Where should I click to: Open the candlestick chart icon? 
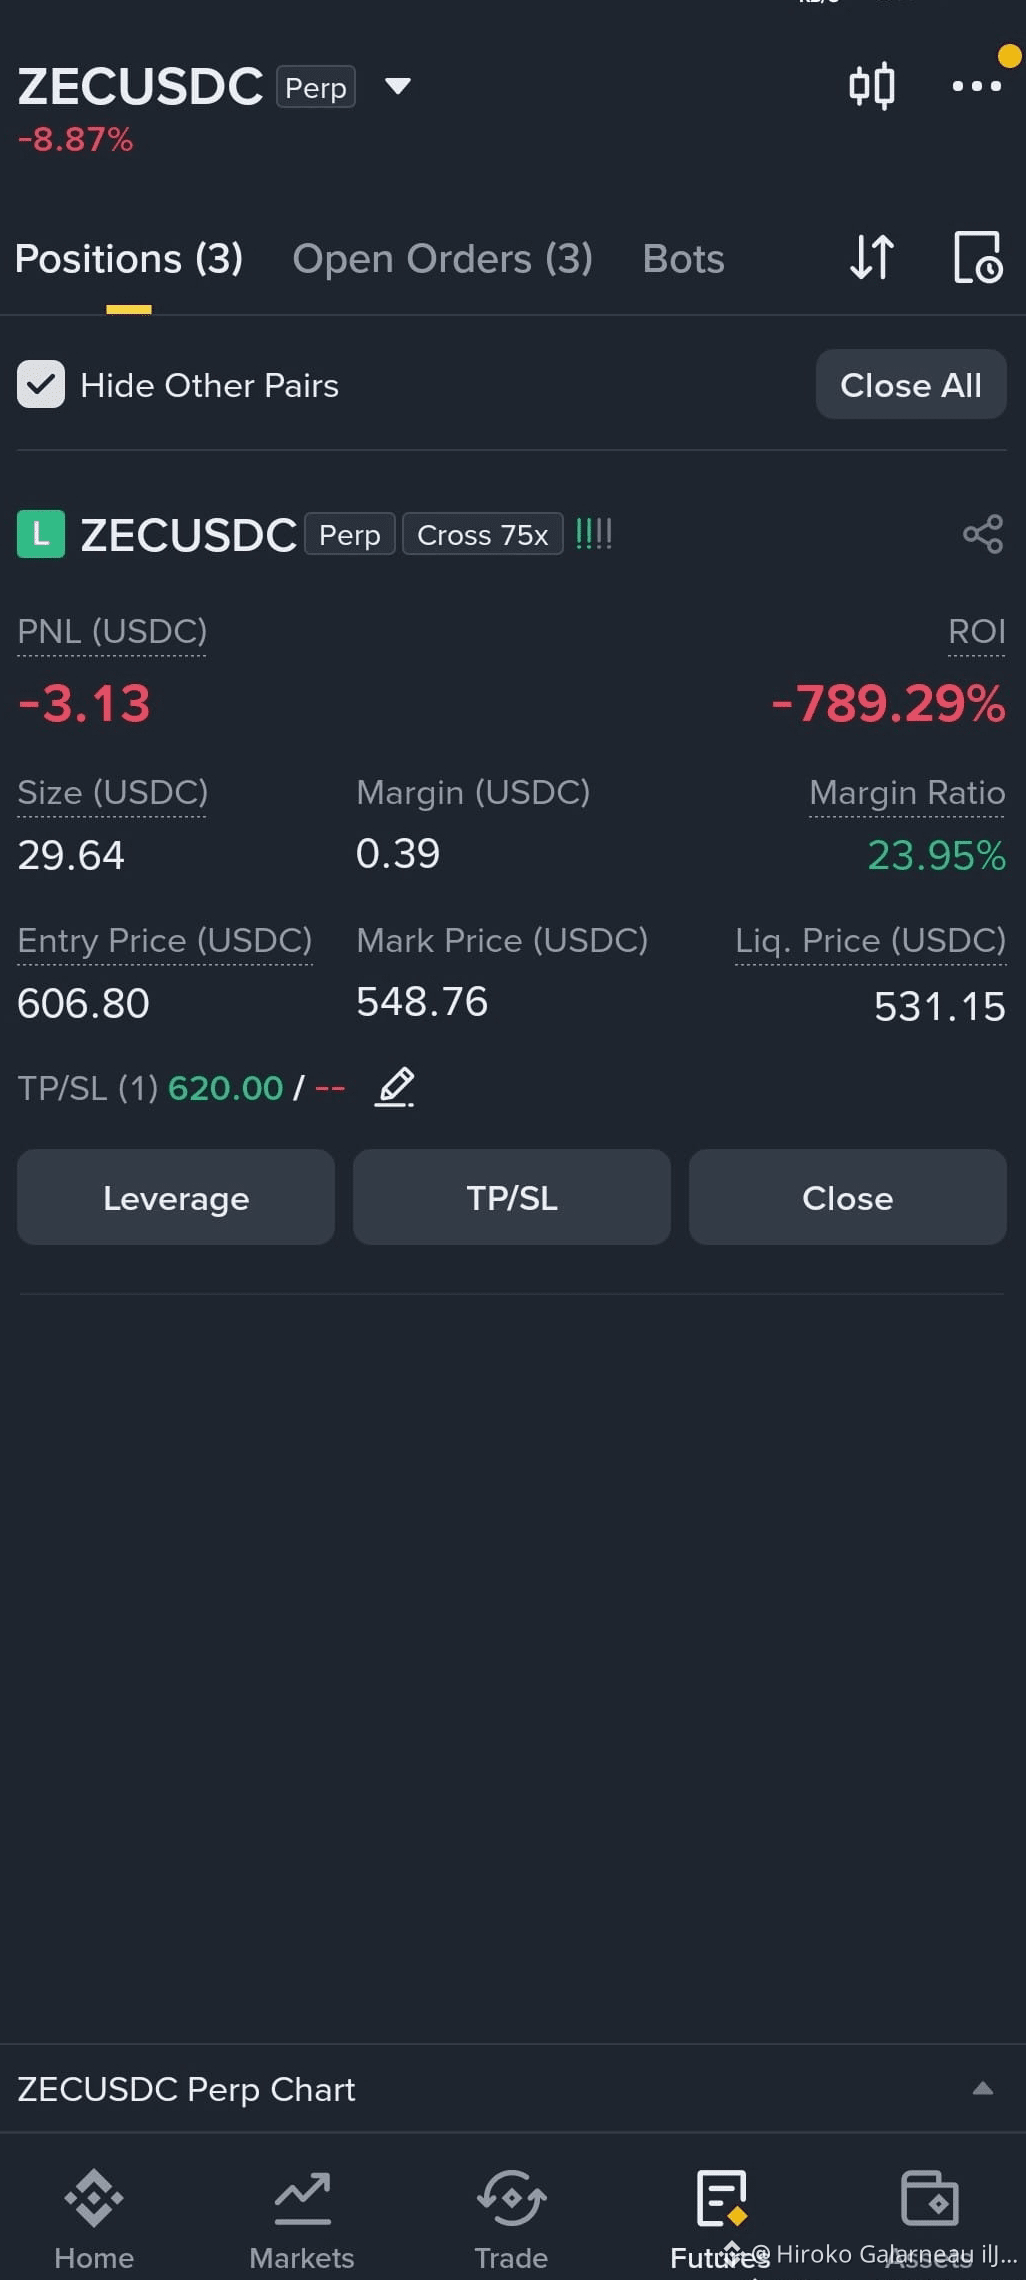(871, 86)
